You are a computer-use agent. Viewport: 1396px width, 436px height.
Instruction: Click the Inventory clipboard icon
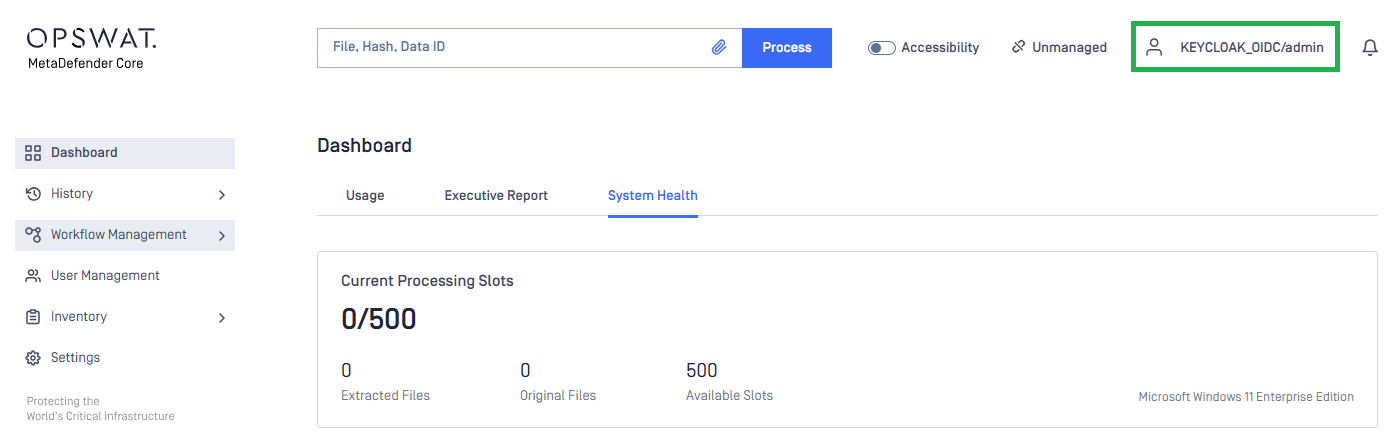pos(33,317)
